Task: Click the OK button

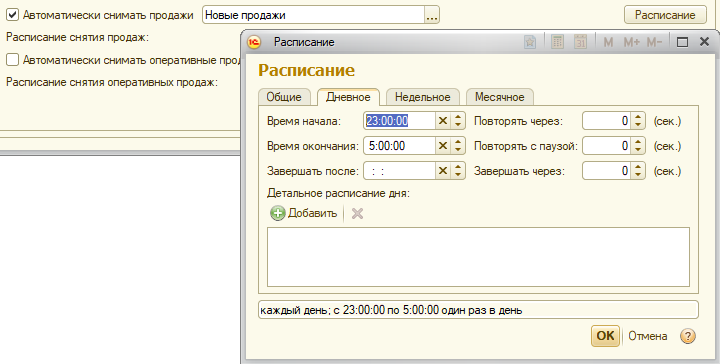Action: click(x=605, y=336)
